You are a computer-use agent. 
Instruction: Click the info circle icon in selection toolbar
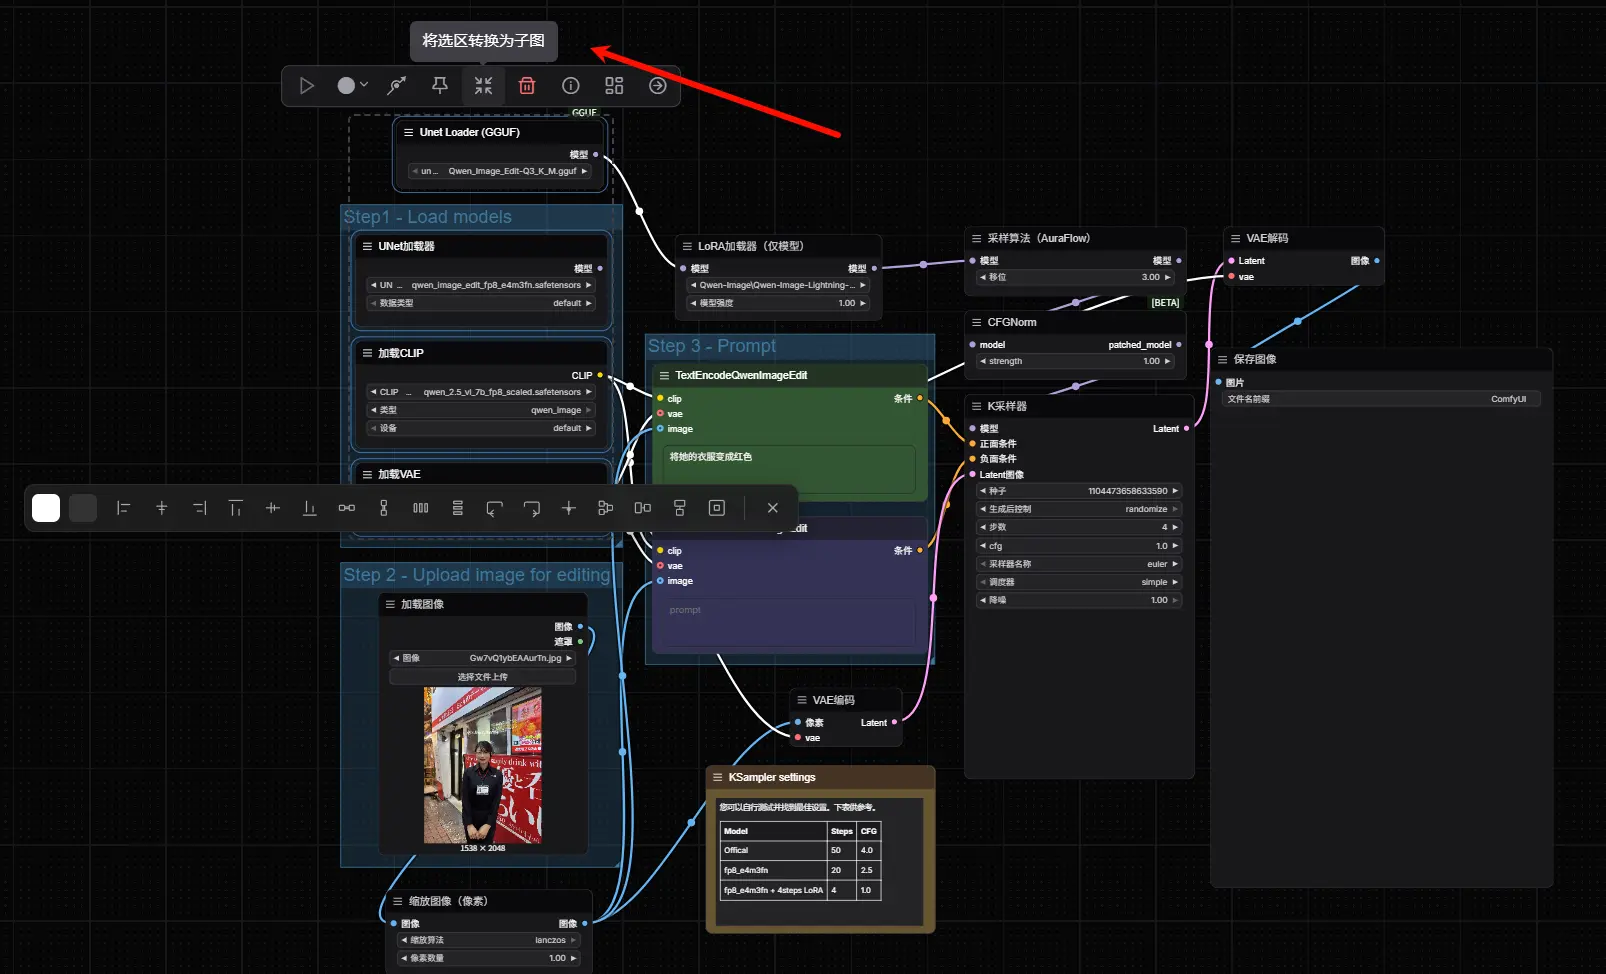571,86
